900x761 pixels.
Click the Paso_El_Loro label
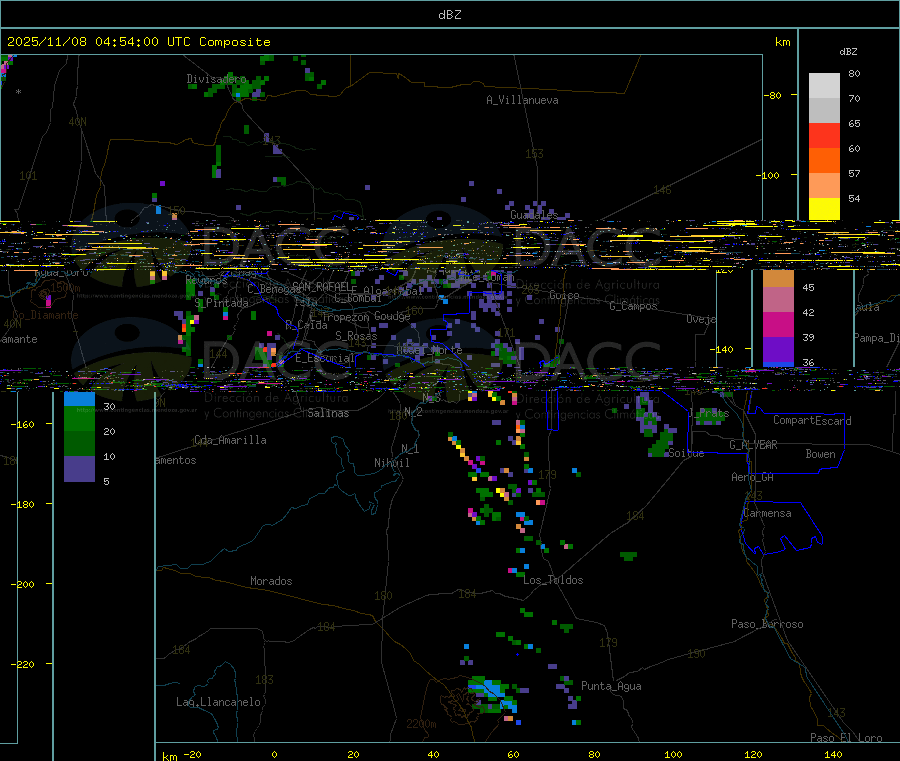[846, 737]
